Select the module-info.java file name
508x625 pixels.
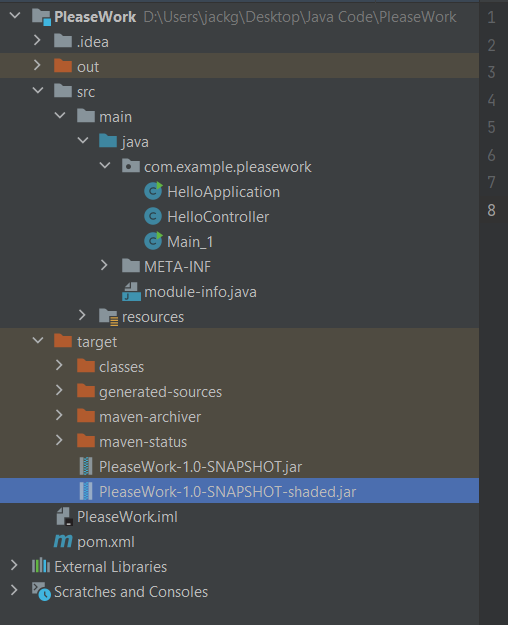click(201, 292)
